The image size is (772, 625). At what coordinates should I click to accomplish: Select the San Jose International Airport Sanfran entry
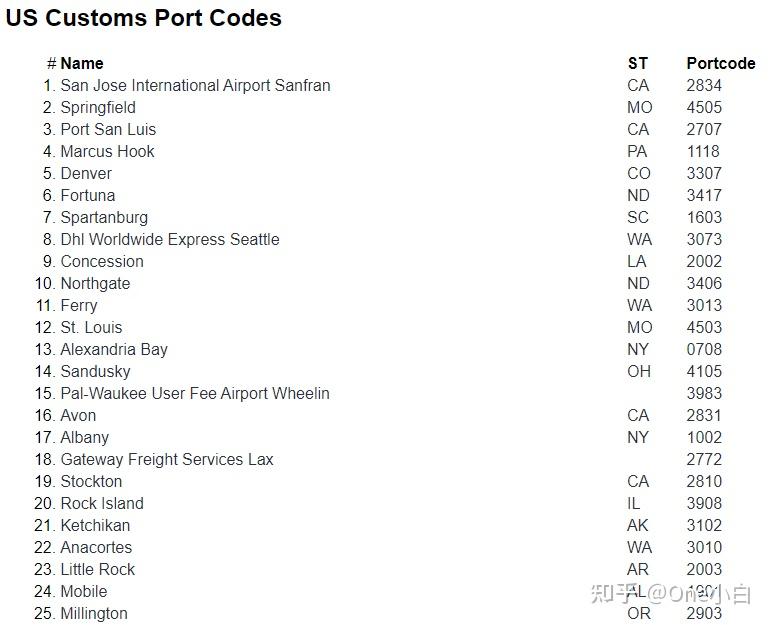pos(195,85)
